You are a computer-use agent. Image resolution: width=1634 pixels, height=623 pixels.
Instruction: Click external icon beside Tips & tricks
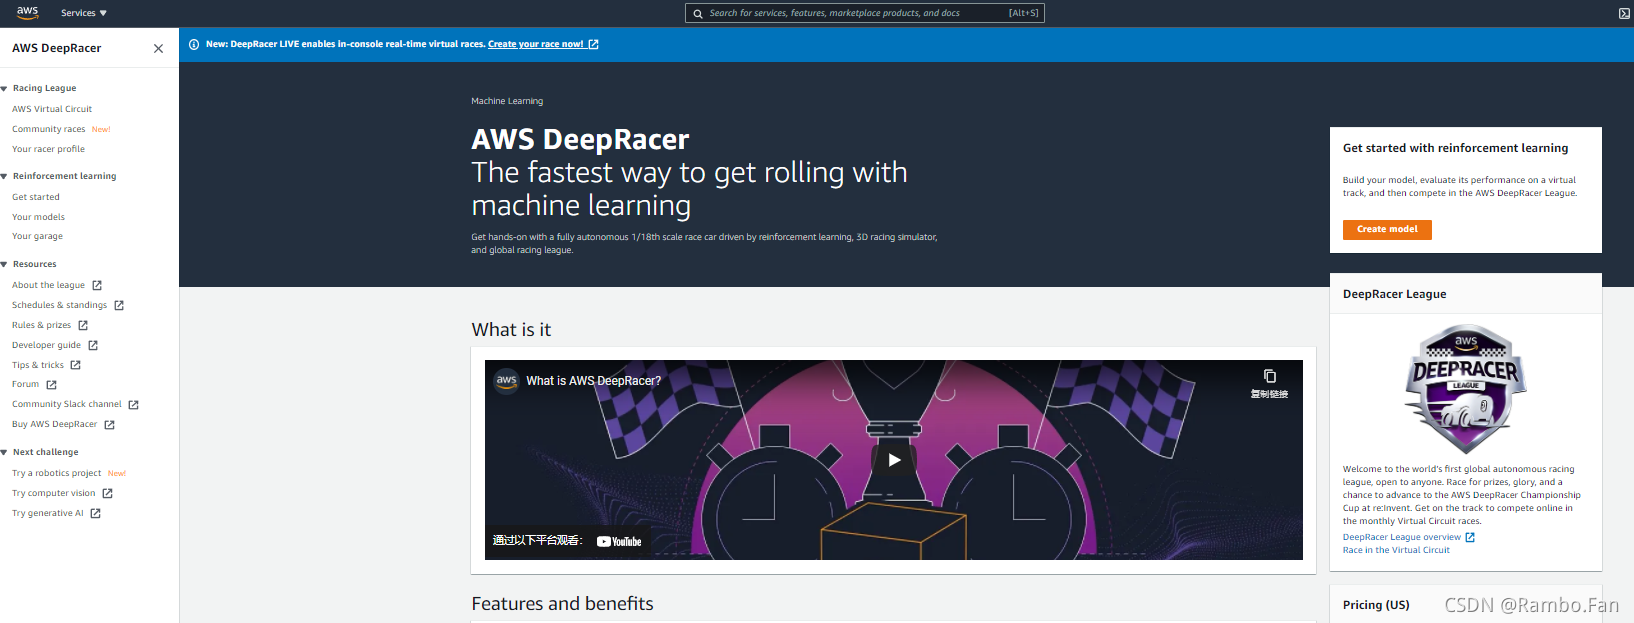pyautogui.click(x=75, y=365)
